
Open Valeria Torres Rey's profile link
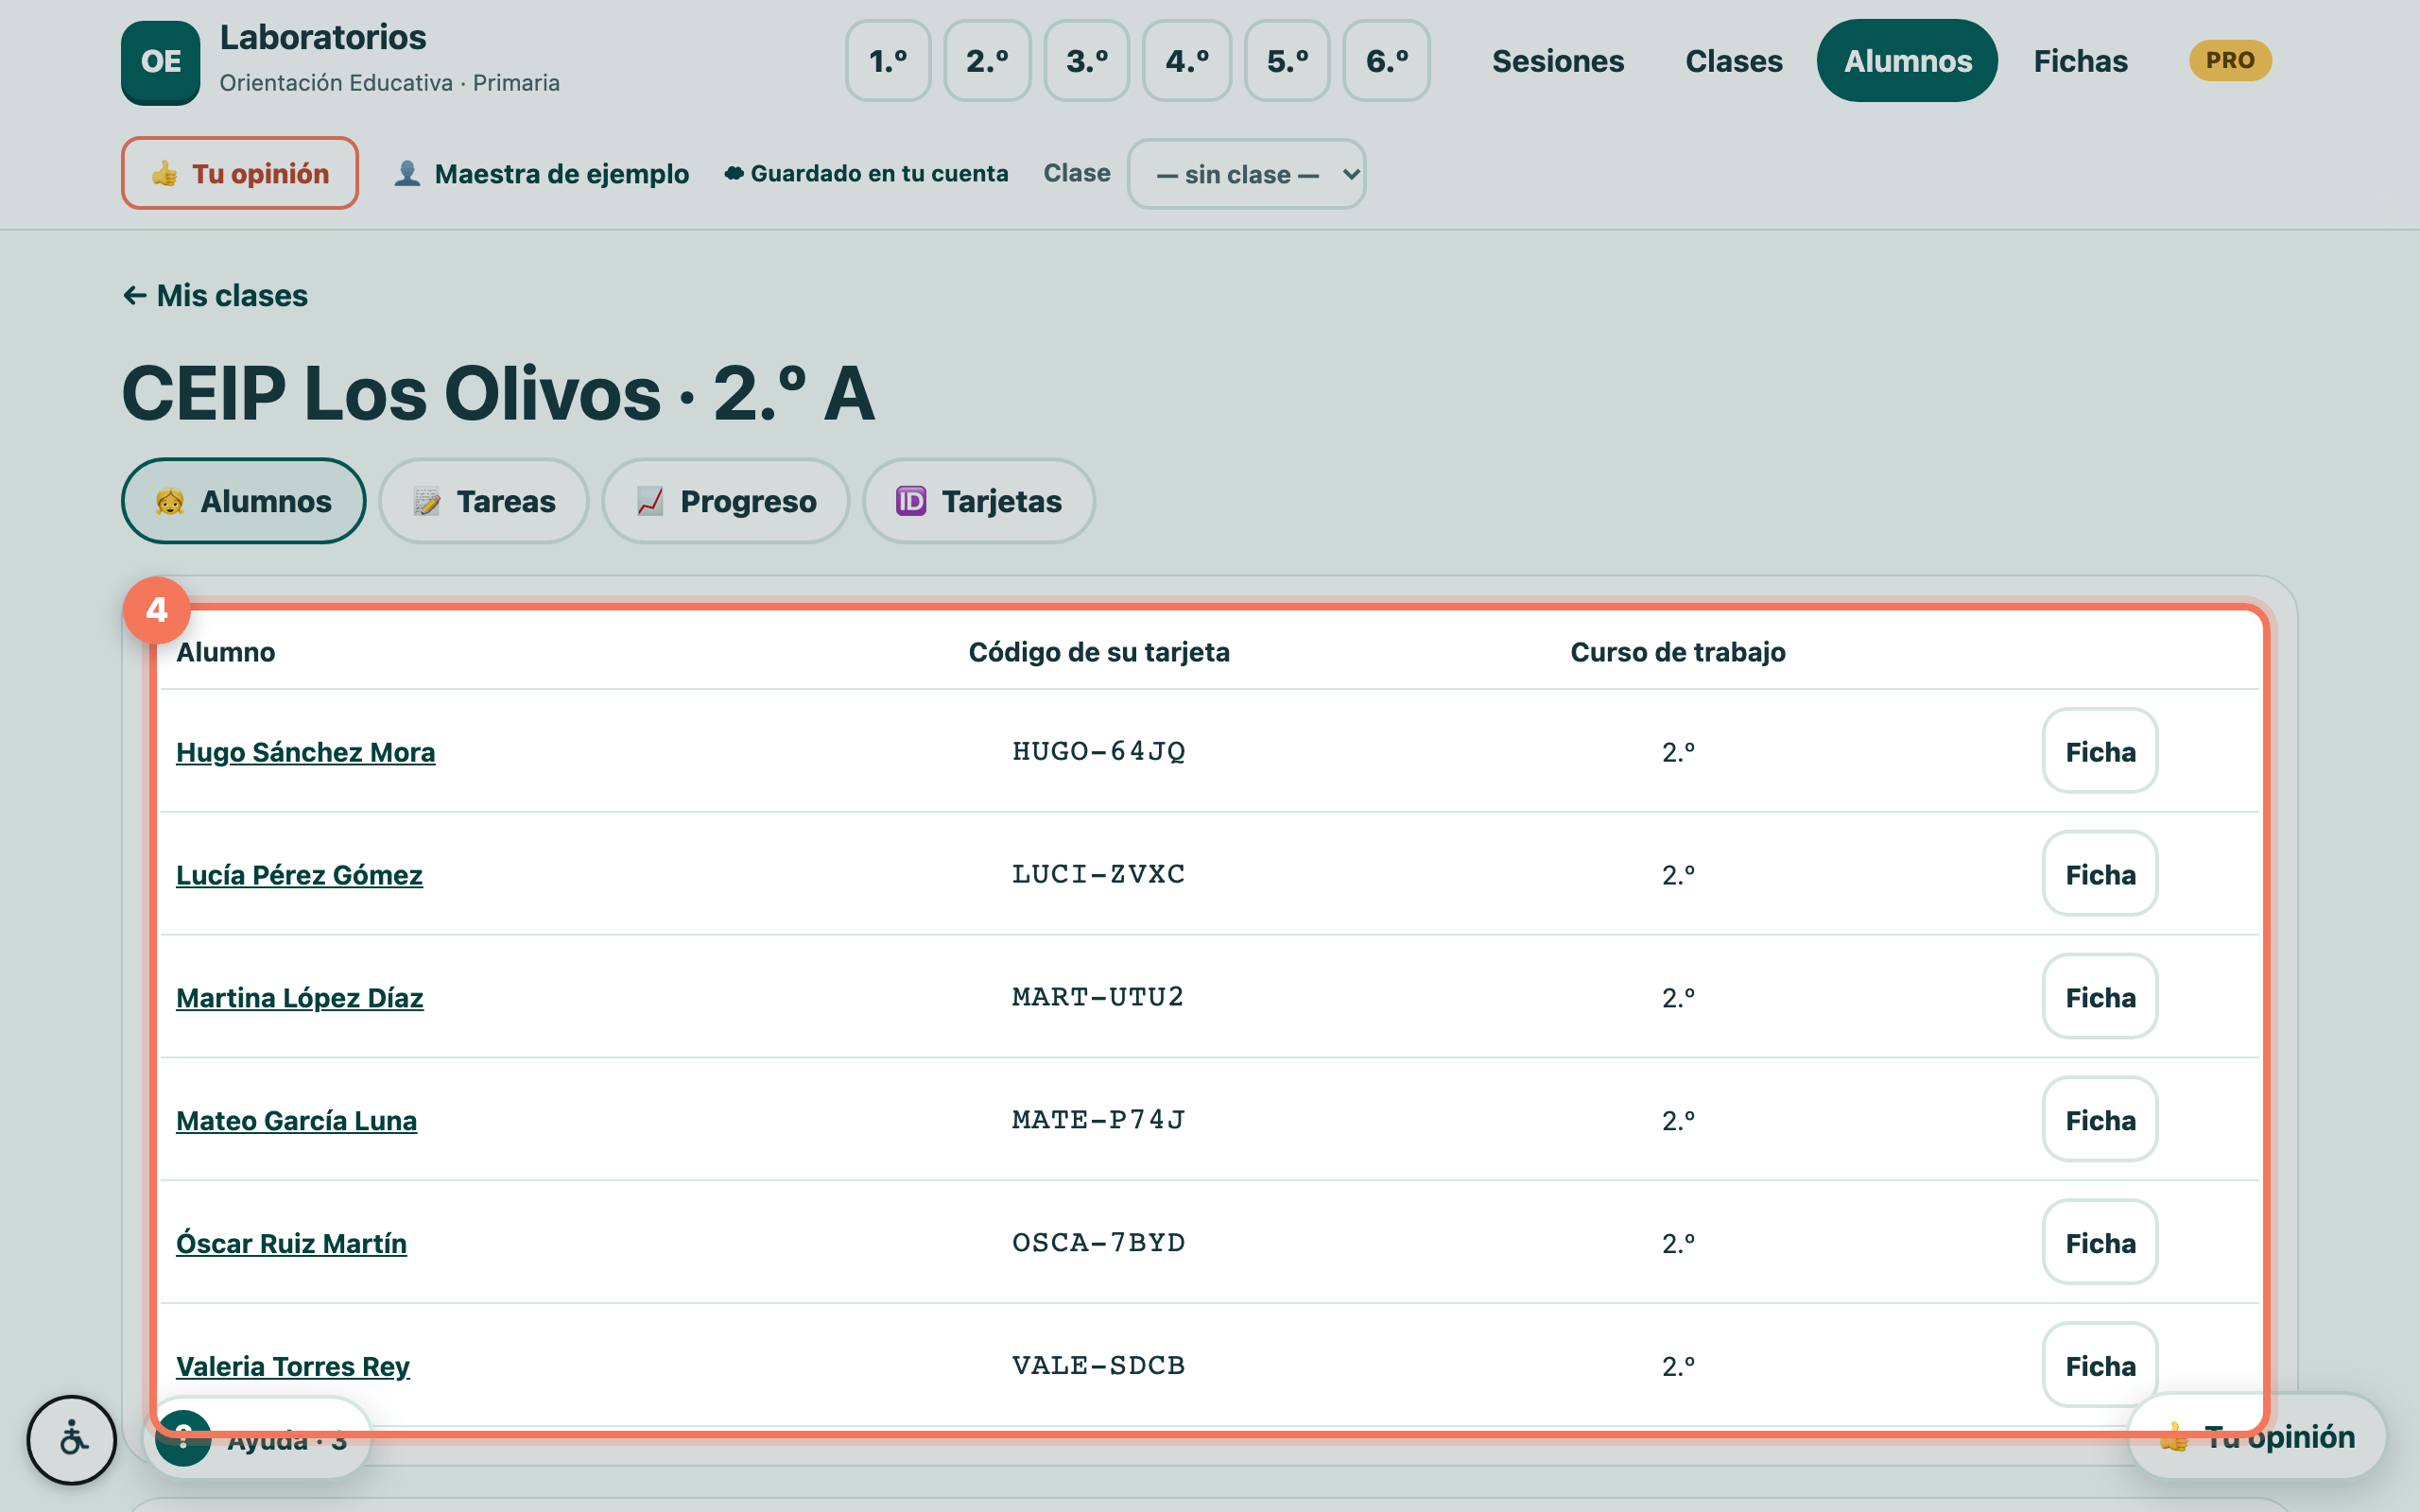(x=293, y=1366)
